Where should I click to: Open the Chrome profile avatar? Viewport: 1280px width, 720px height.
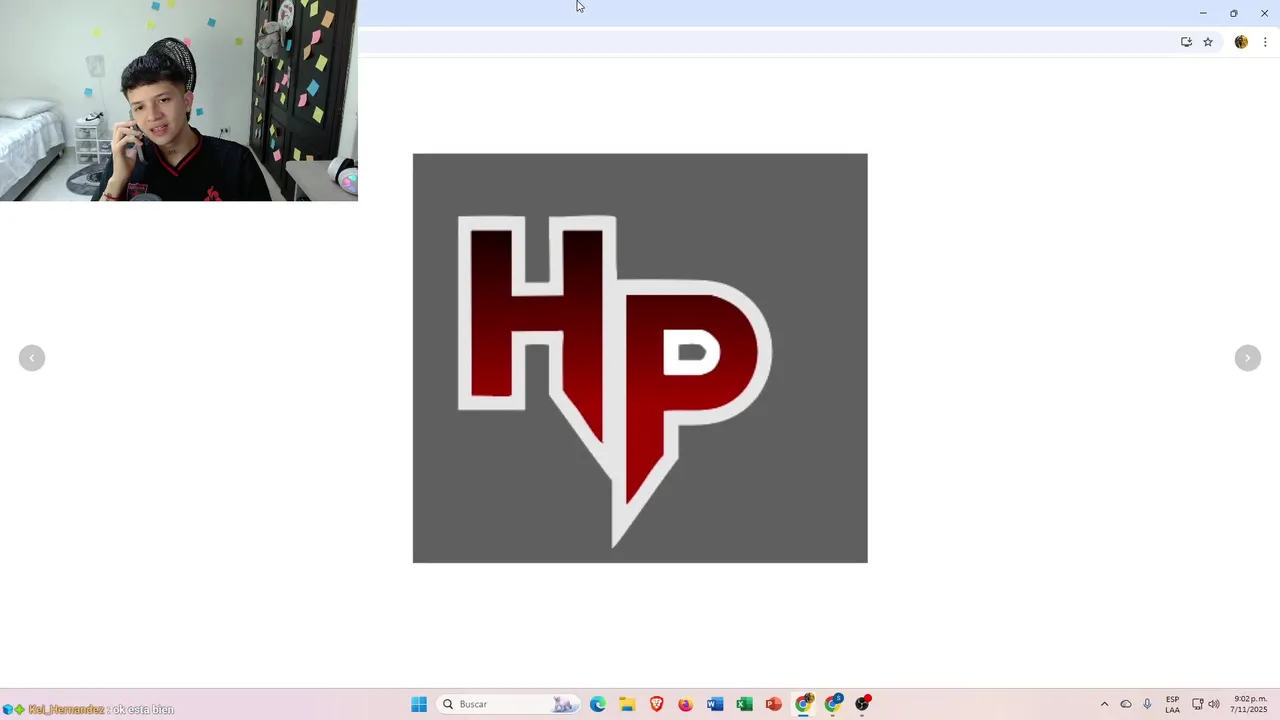point(1241,42)
